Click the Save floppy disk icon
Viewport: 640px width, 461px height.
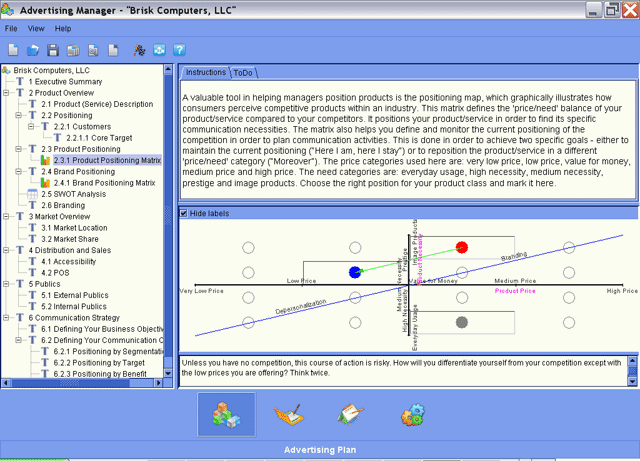click(x=53, y=50)
